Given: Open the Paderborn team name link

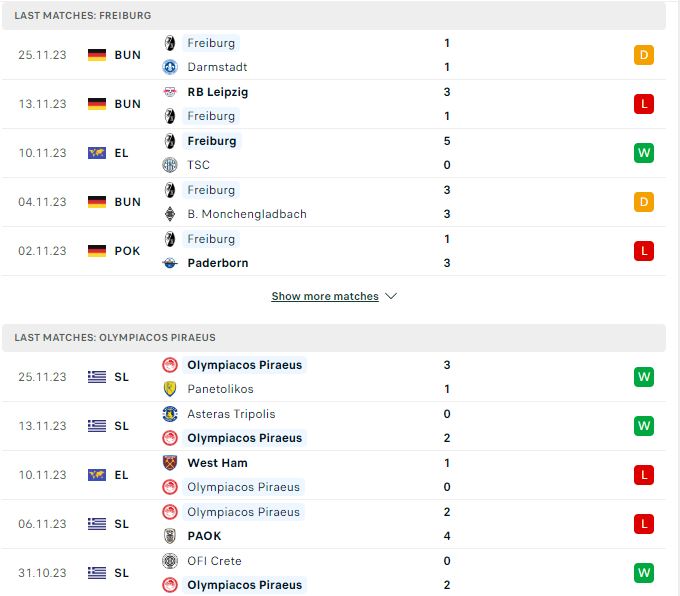Looking at the screenshot, I should click(218, 263).
